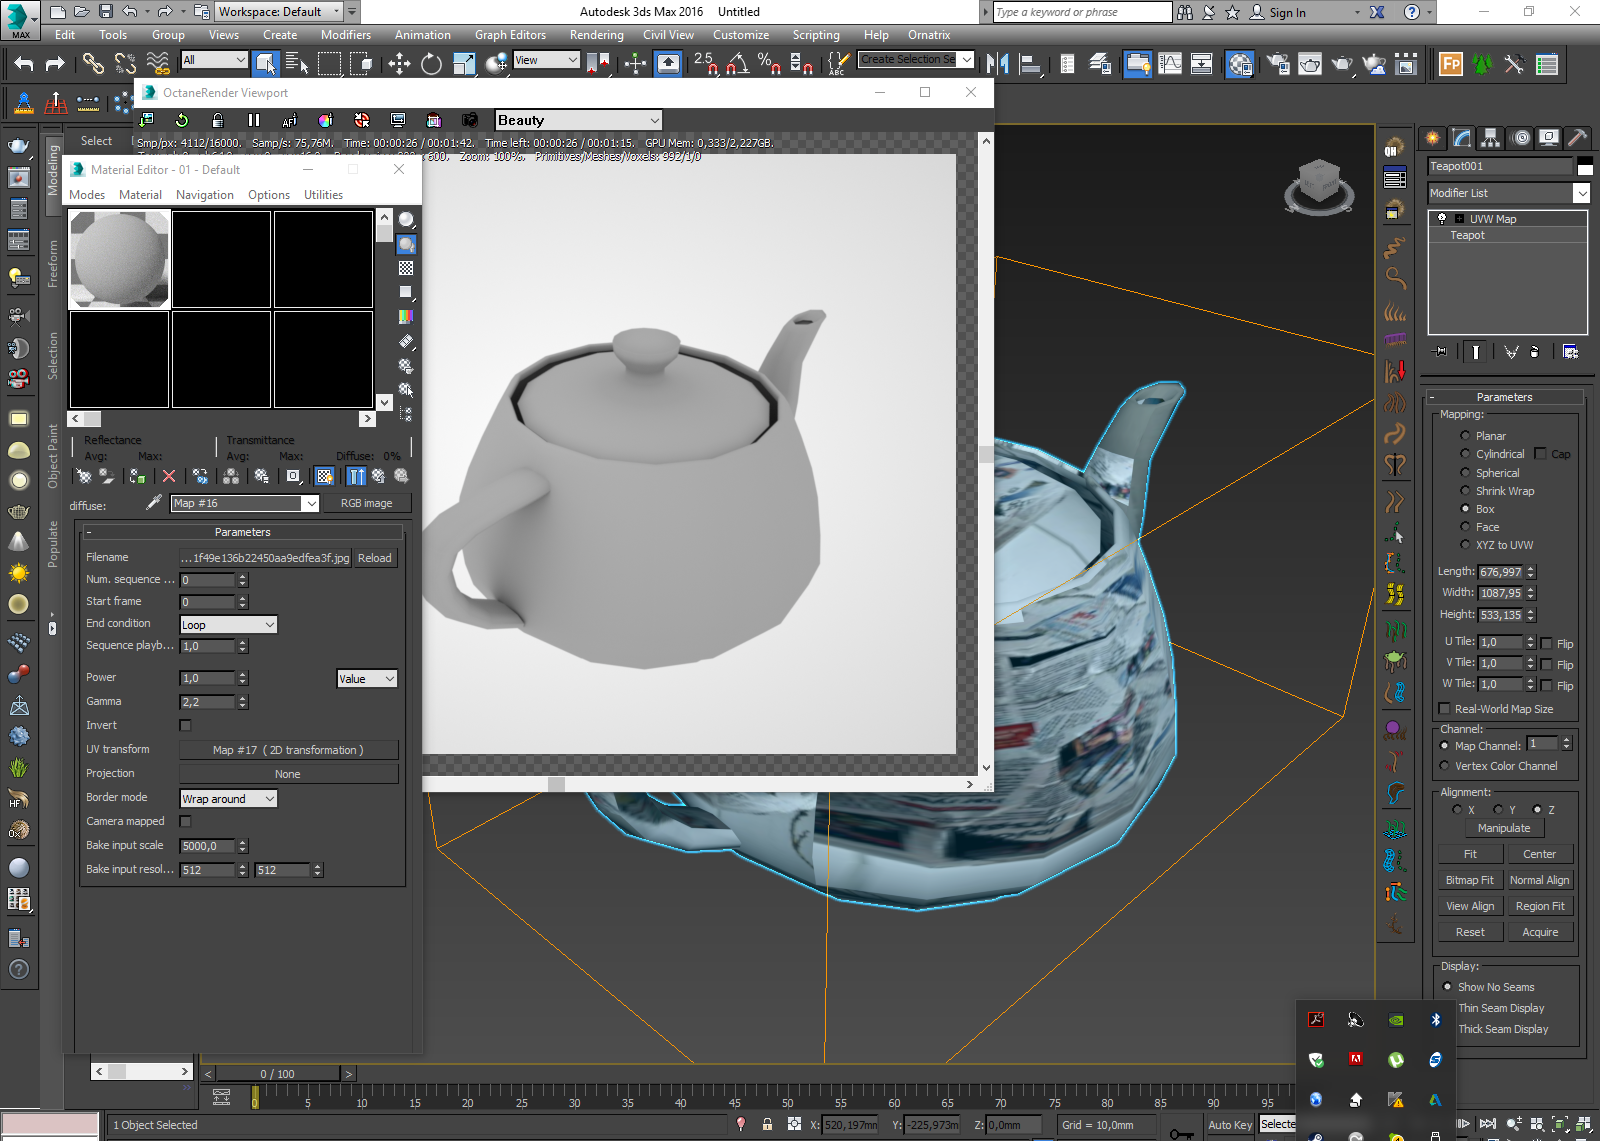Open Navigation menu in Material Editor
Screen dimensions: 1600x1141
point(204,195)
